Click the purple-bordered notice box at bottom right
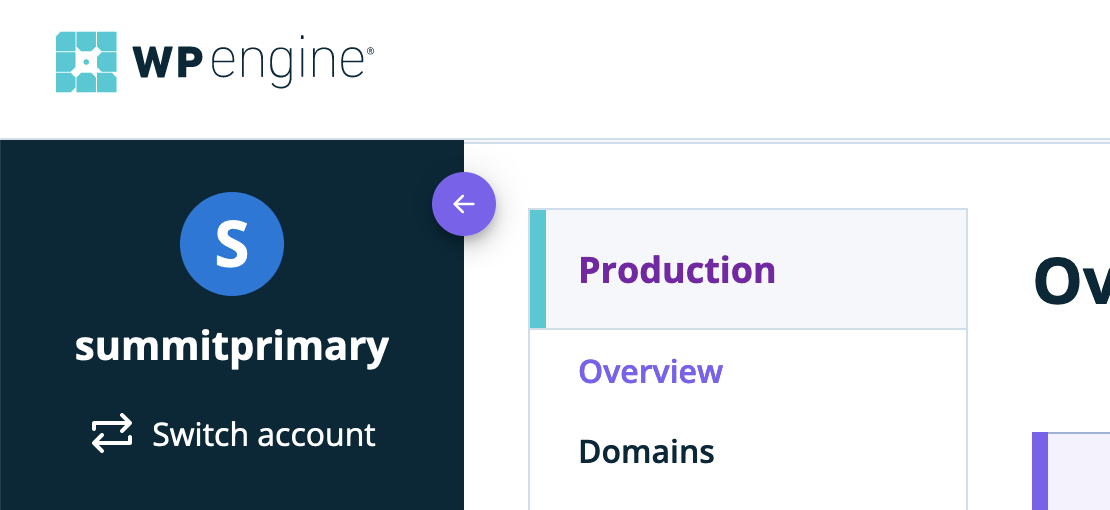The height and width of the screenshot is (510, 1110). tap(1071, 471)
